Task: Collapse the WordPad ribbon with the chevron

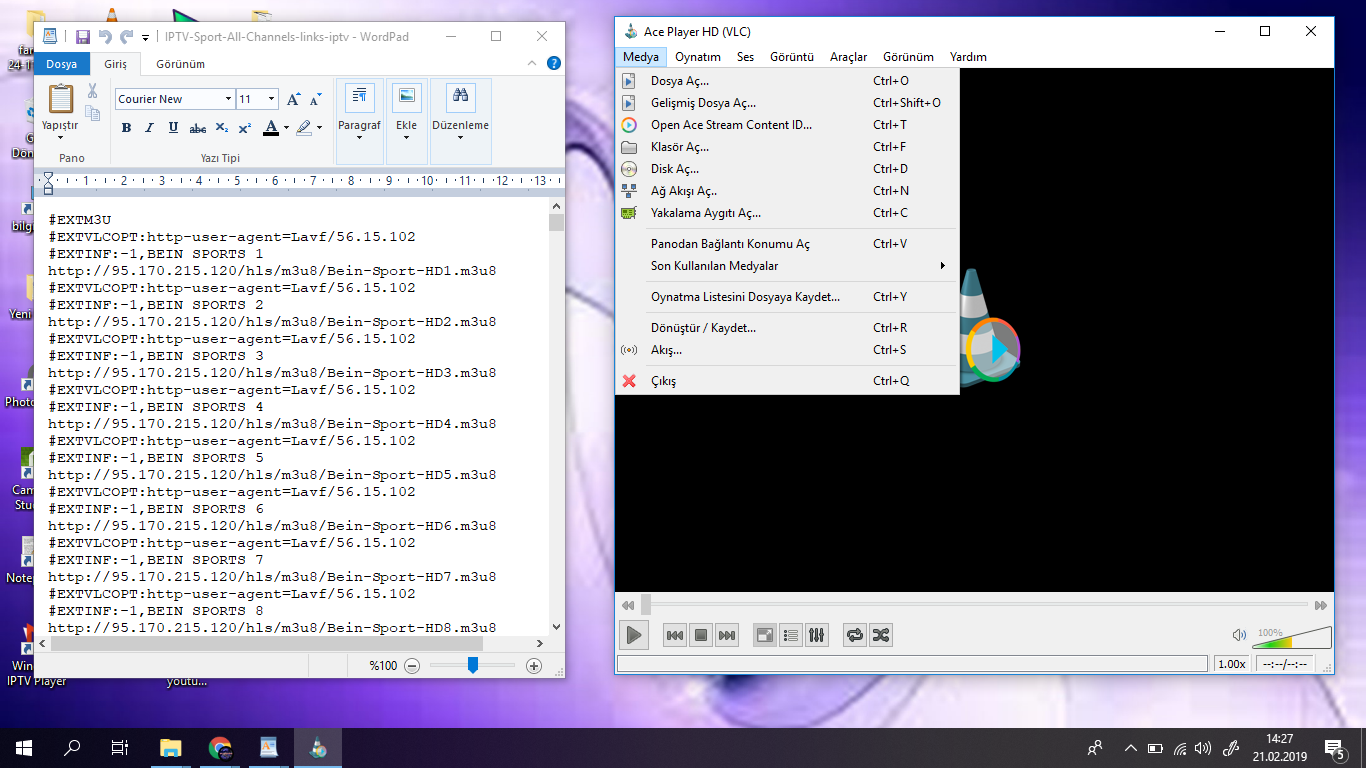Action: coord(531,63)
